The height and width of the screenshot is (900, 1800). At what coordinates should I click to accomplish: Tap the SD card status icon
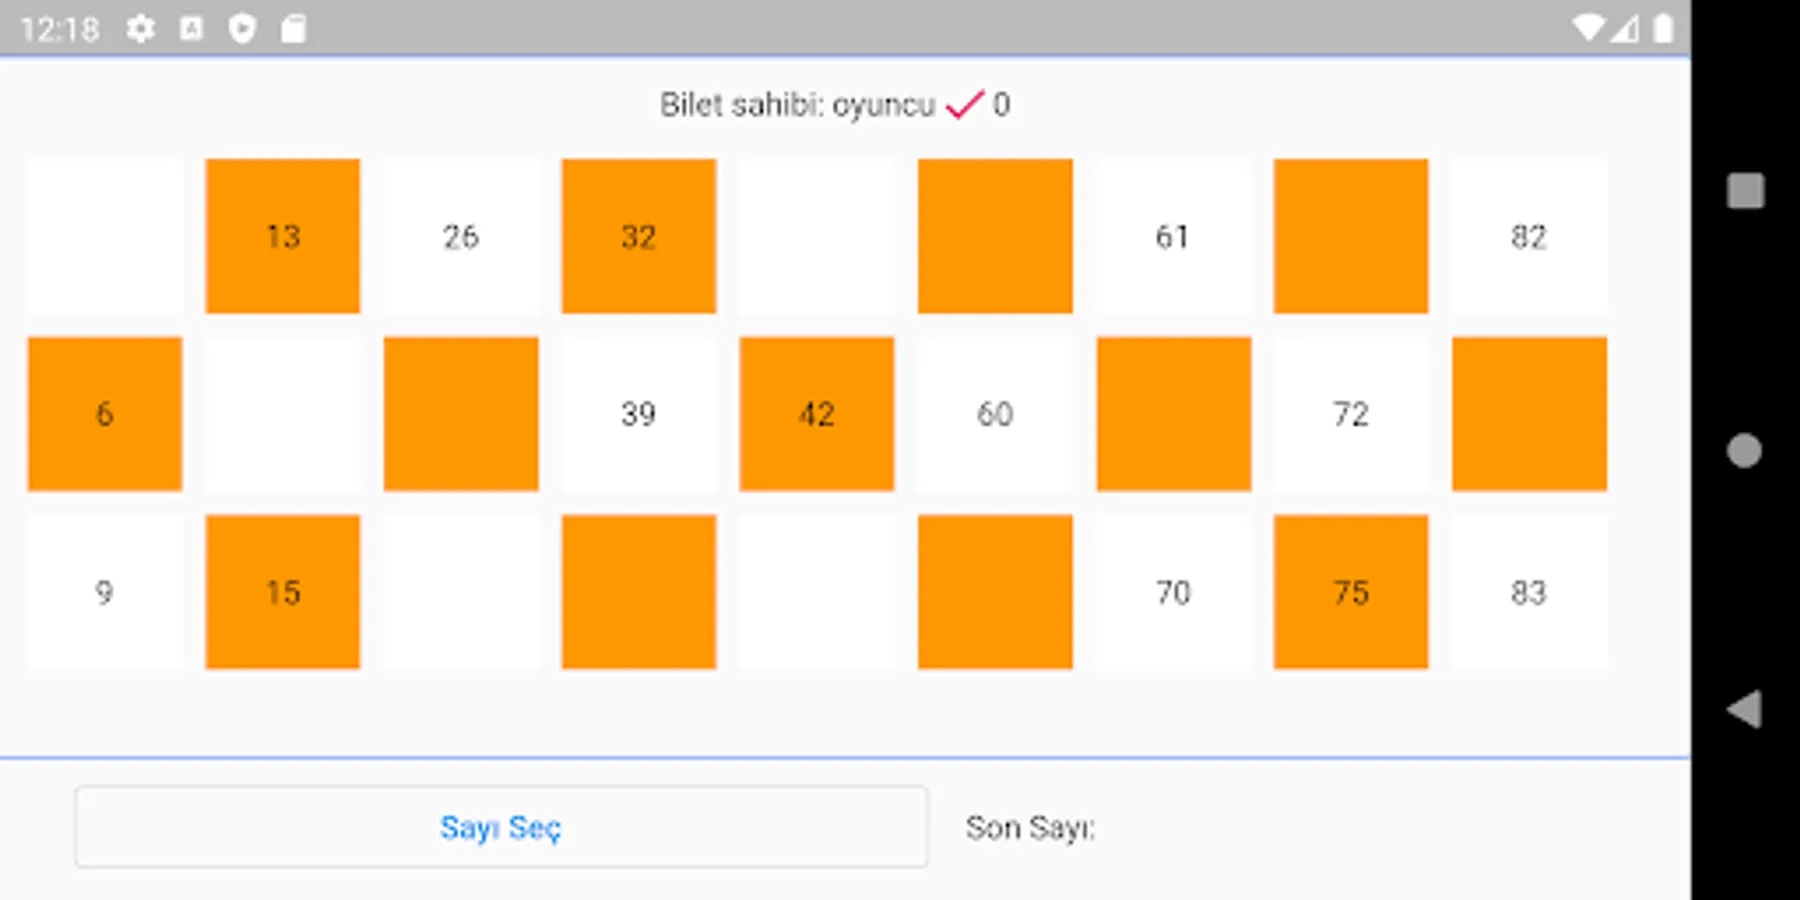pyautogui.click(x=293, y=29)
